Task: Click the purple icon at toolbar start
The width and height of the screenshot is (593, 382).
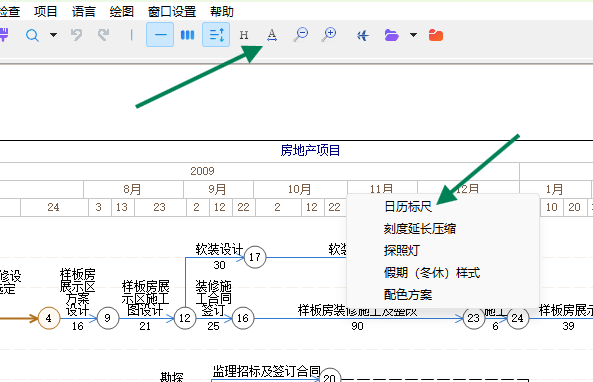Action: (3, 35)
